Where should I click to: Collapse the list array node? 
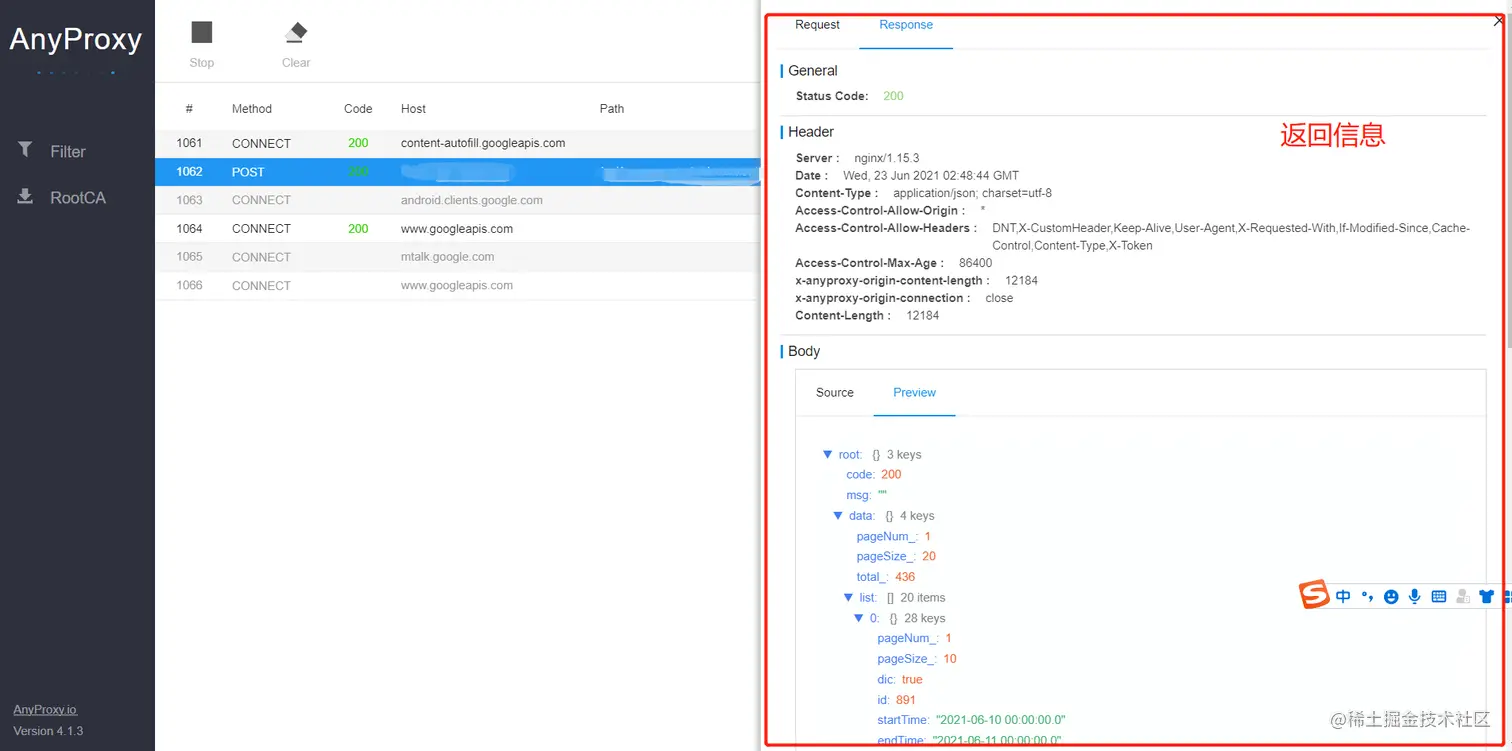[x=849, y=598]
